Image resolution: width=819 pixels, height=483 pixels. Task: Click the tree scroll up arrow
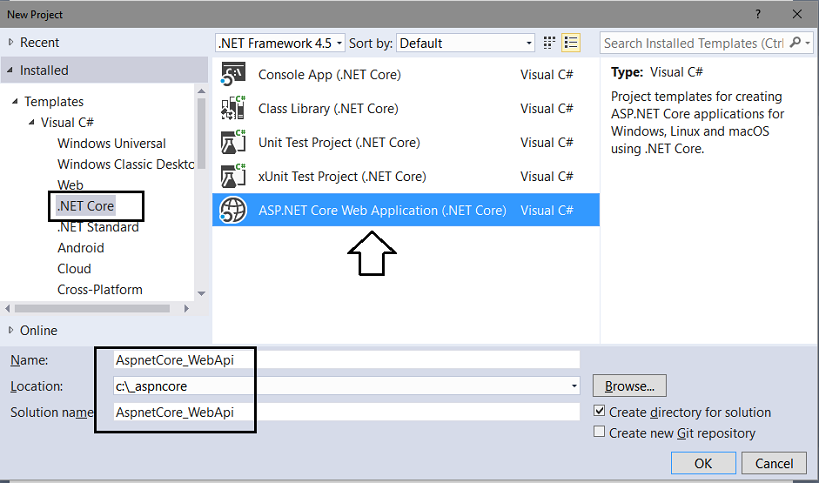tap(202, 91)
